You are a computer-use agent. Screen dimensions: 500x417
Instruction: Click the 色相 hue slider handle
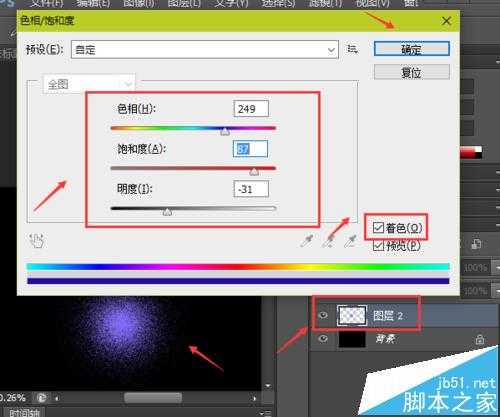225,131
